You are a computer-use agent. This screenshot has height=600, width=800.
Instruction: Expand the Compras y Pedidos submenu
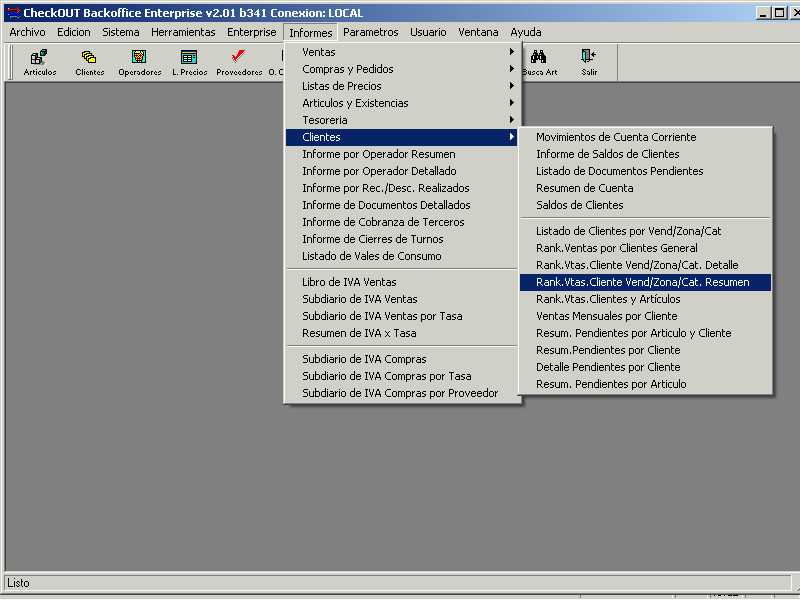click(402, 69)
